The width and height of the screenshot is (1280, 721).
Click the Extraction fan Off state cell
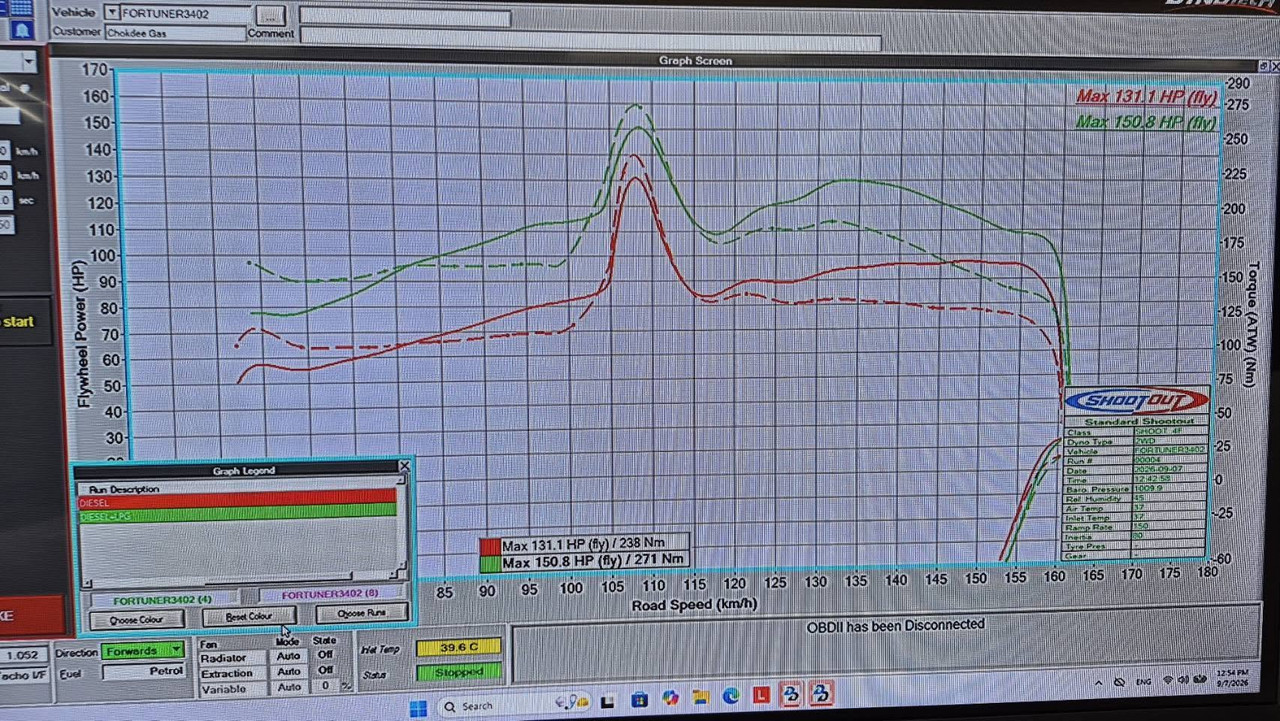click(x=325, y=670)
